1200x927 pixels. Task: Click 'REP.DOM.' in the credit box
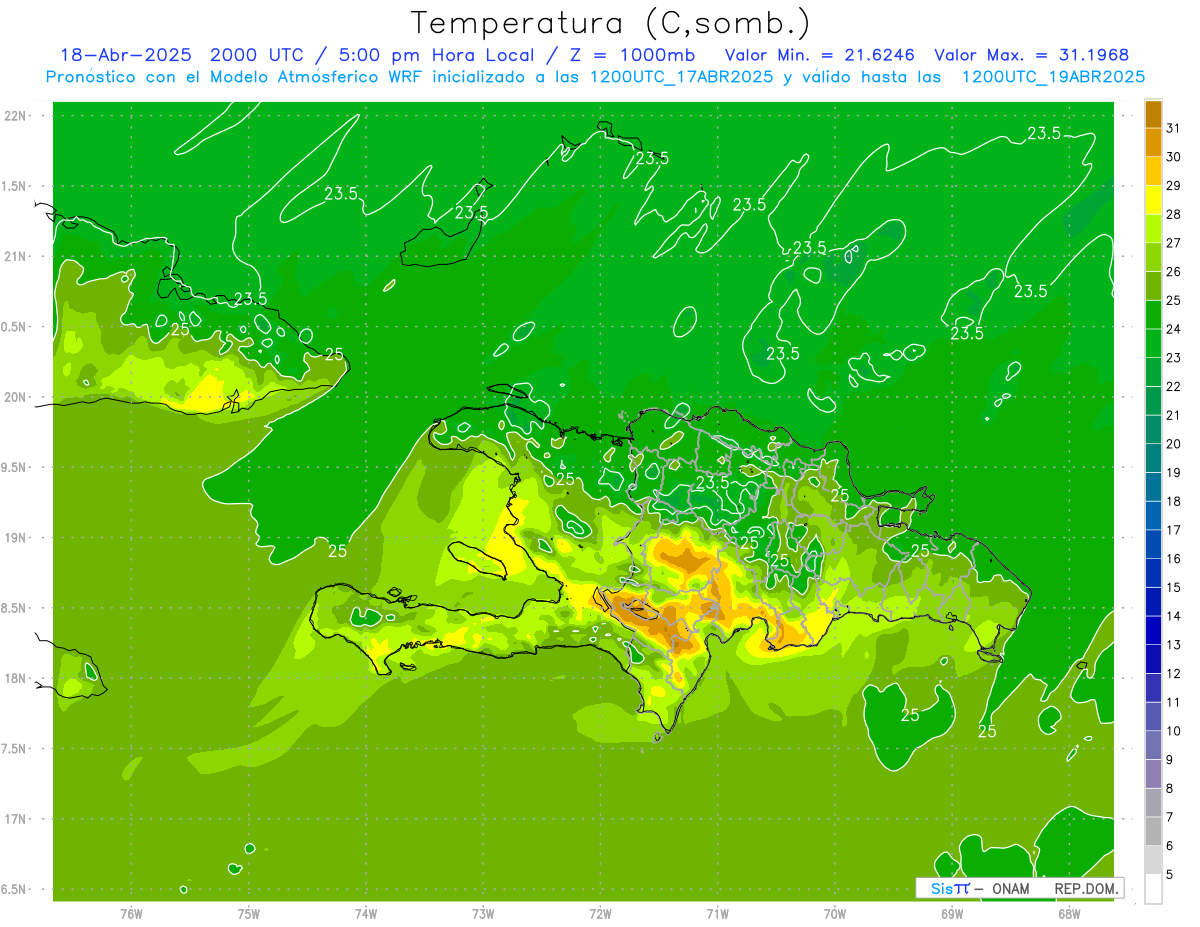click(1087, 888)
